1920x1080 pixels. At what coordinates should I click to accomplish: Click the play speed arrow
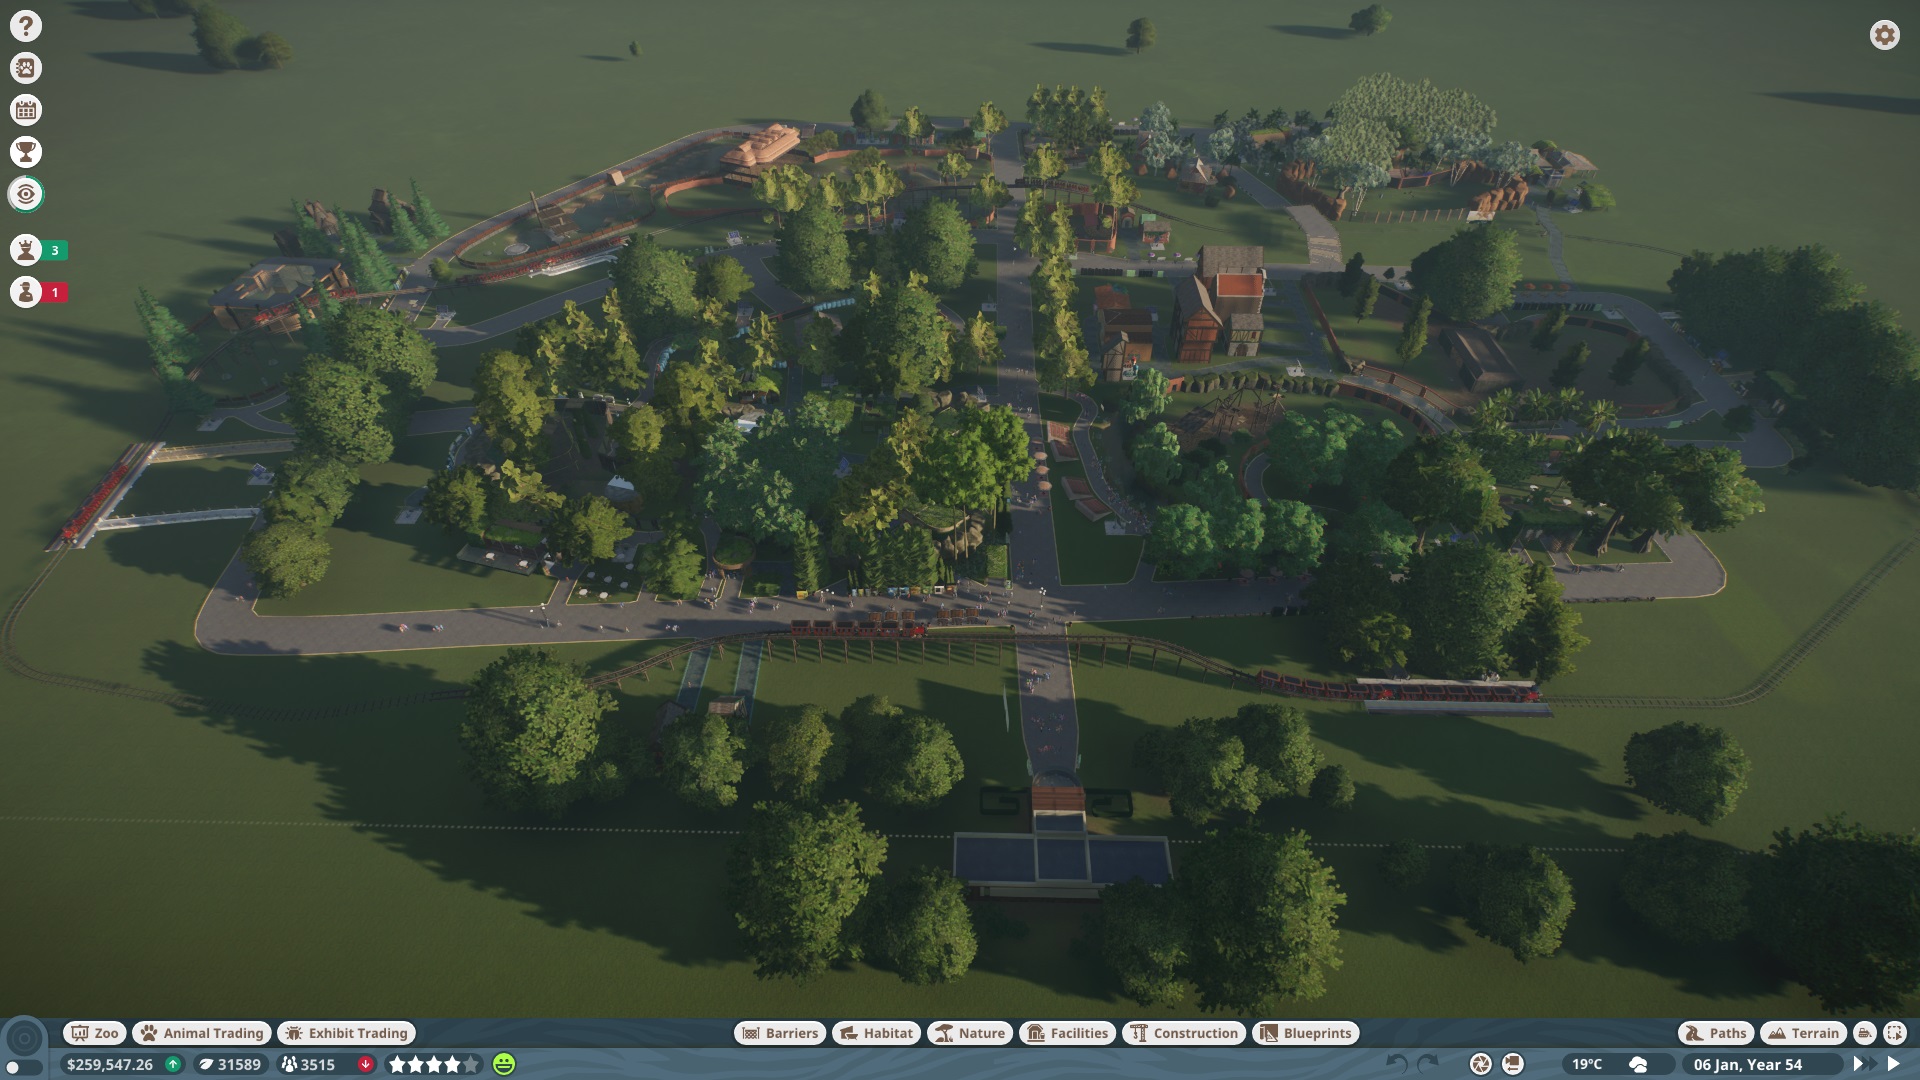click(x=1893, y=1064)
